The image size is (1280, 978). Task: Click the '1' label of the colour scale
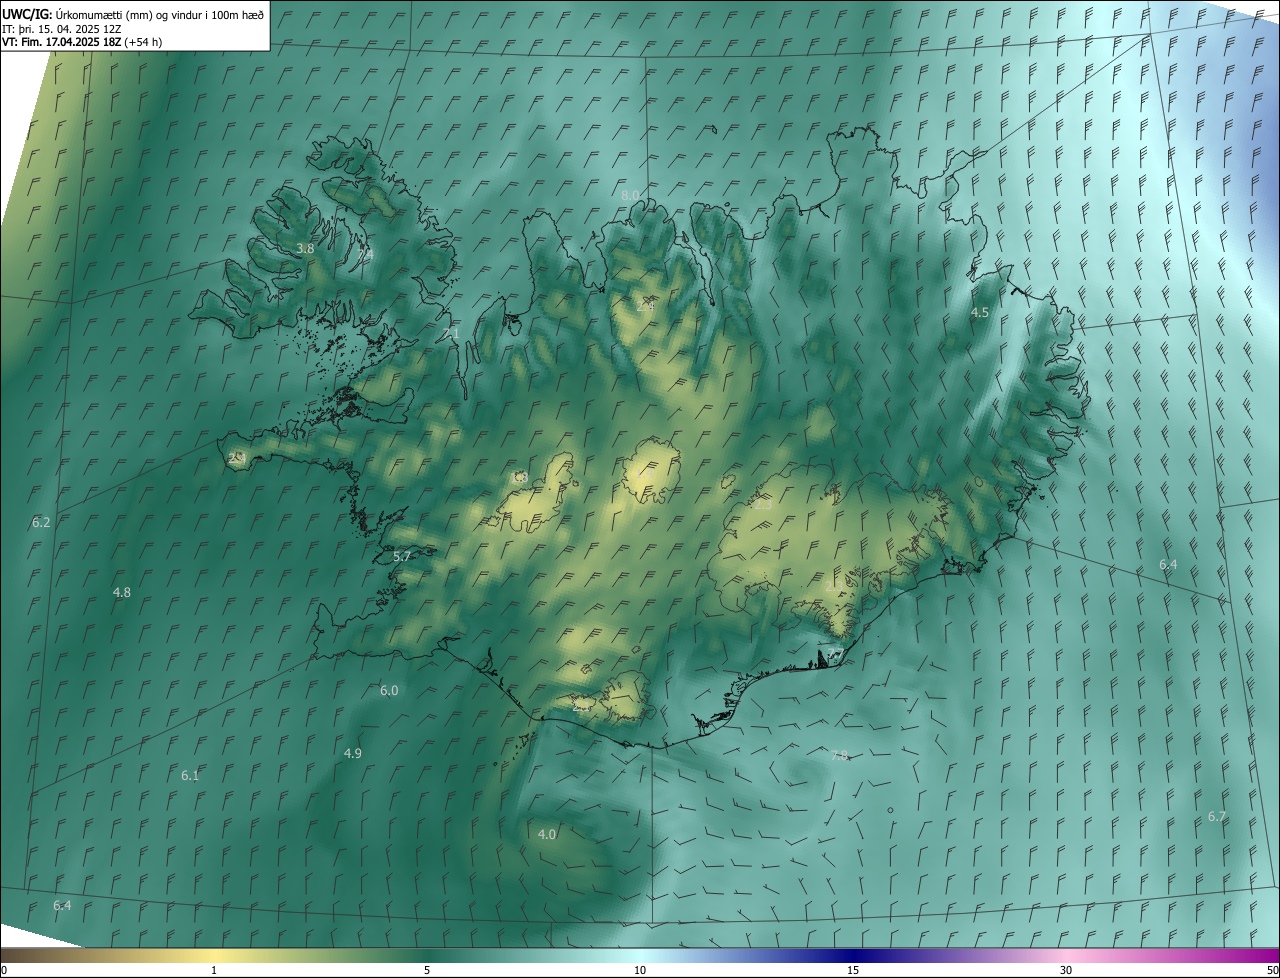(214, 970)
